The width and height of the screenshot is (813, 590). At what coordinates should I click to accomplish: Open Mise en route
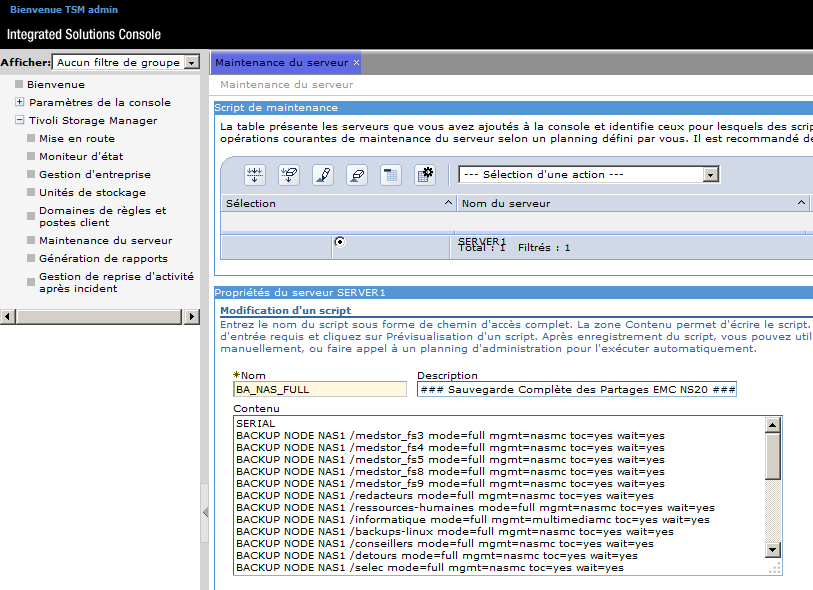77,138
